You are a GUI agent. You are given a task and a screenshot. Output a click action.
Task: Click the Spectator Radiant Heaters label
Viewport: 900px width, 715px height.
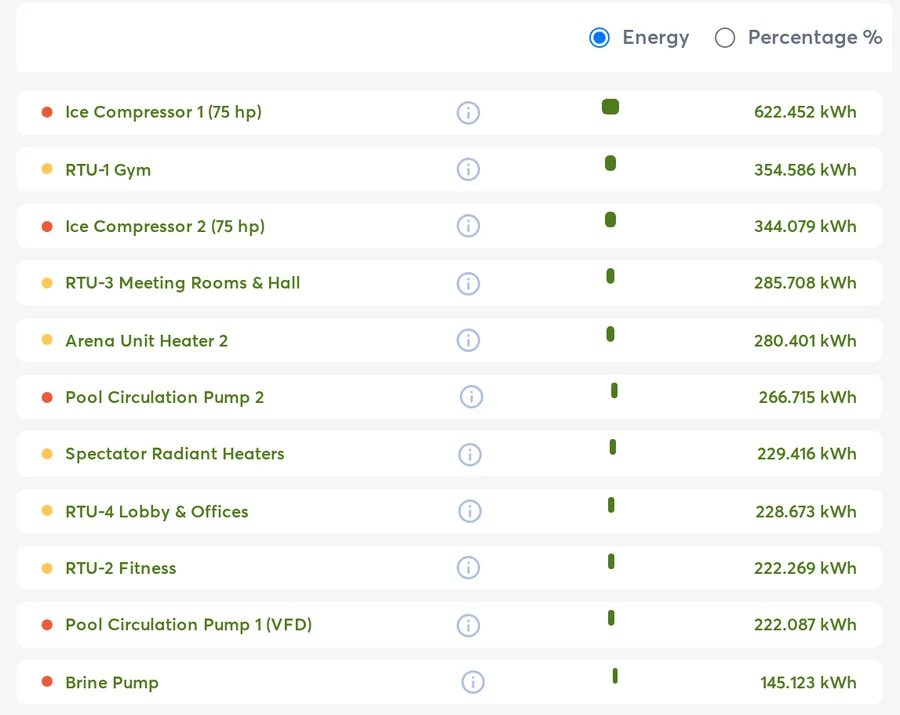click(x=175, y=454)
